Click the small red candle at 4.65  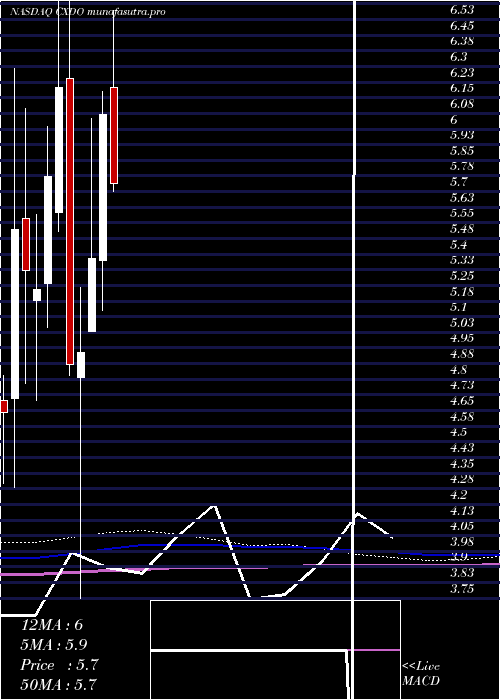click(4, 406)
